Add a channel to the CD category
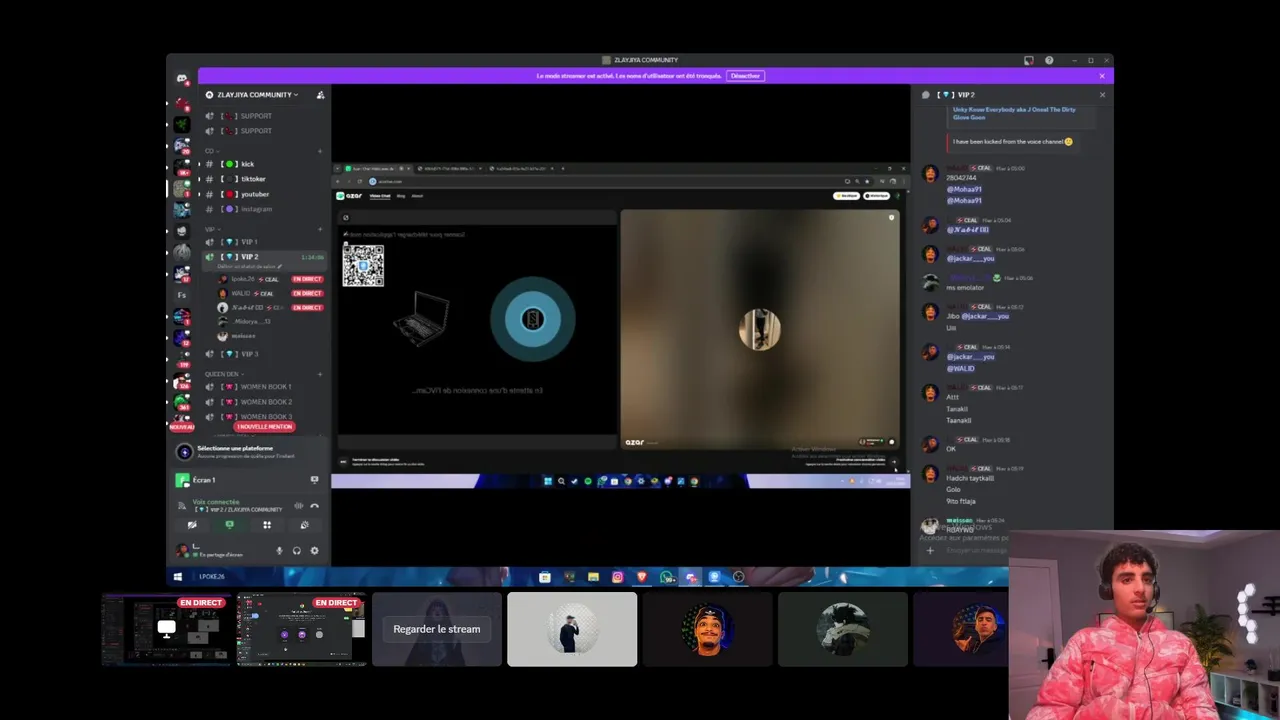 320,151
